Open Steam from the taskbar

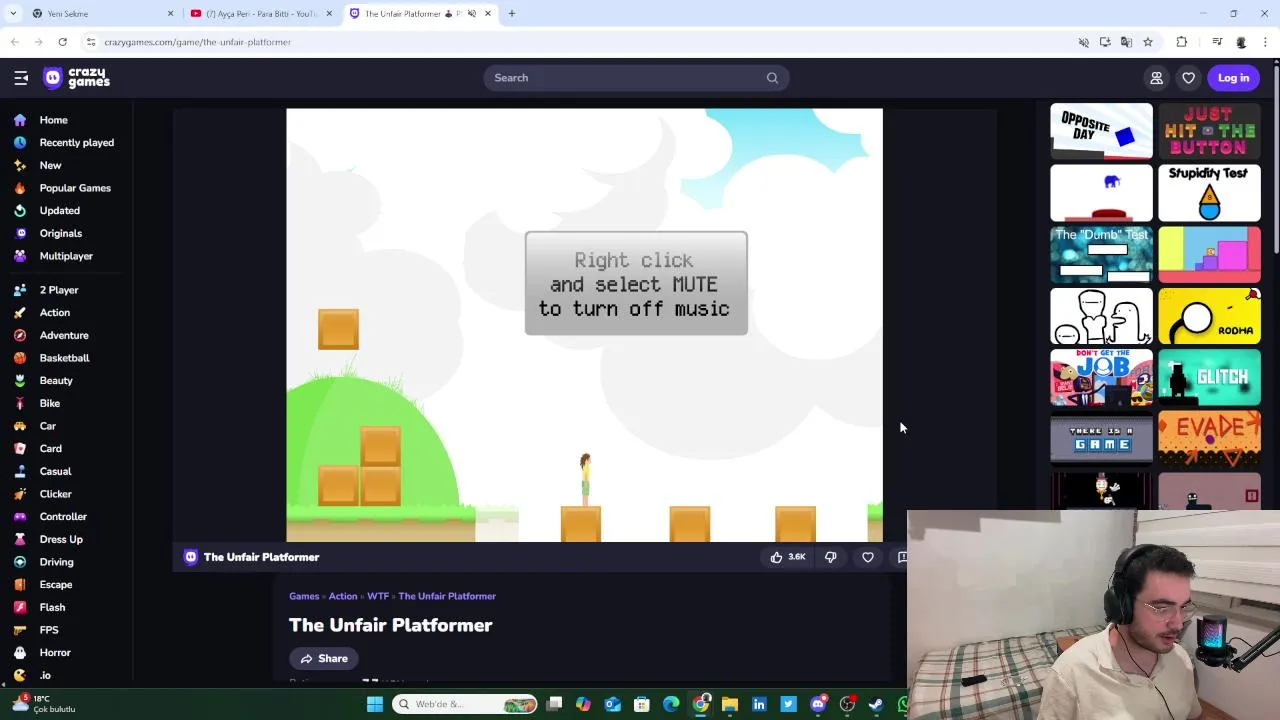click(876, 704)
